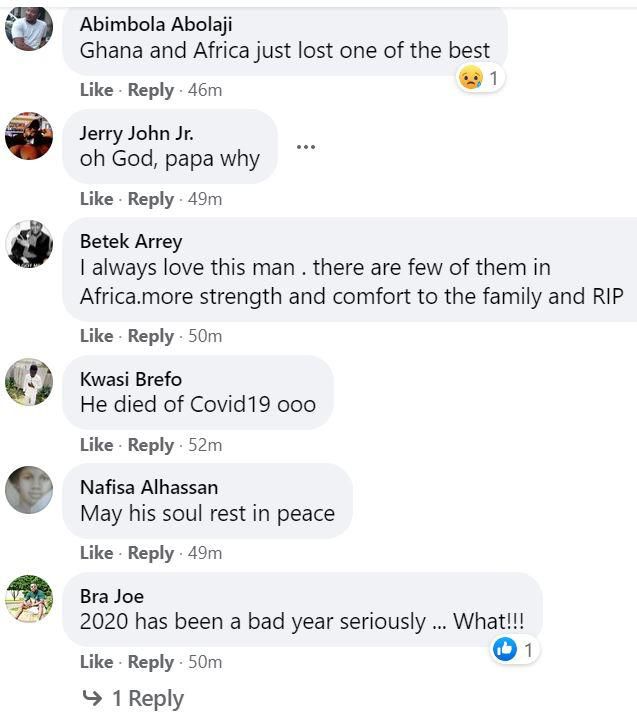Like Betek Arrey's comment
637x725 pixels.
[x=96, y=336]
